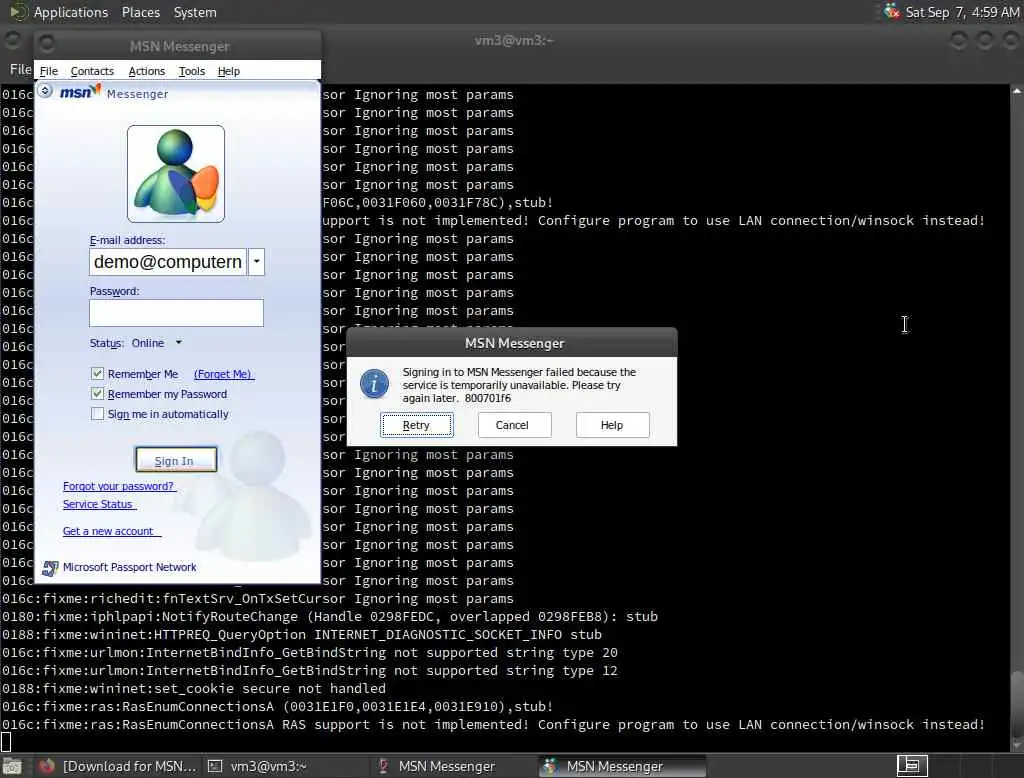Click the Retry button in error dialog
Image resolution: width=1024 pixels, height=778 pixels.
coord(416,425)
